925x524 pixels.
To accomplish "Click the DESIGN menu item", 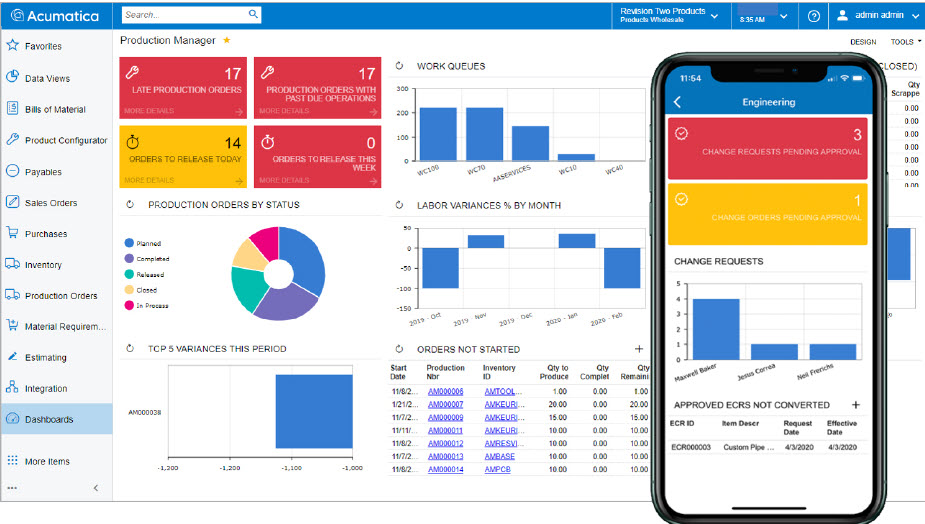I will click(863, 42).
